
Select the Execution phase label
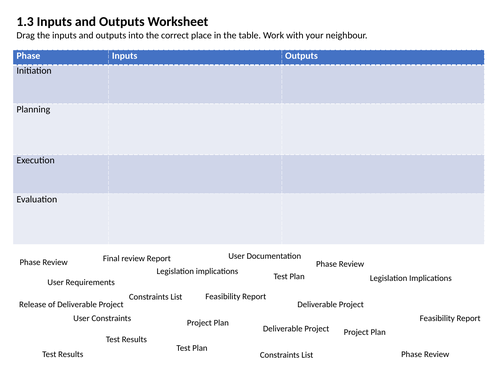(x=35, y=160)
